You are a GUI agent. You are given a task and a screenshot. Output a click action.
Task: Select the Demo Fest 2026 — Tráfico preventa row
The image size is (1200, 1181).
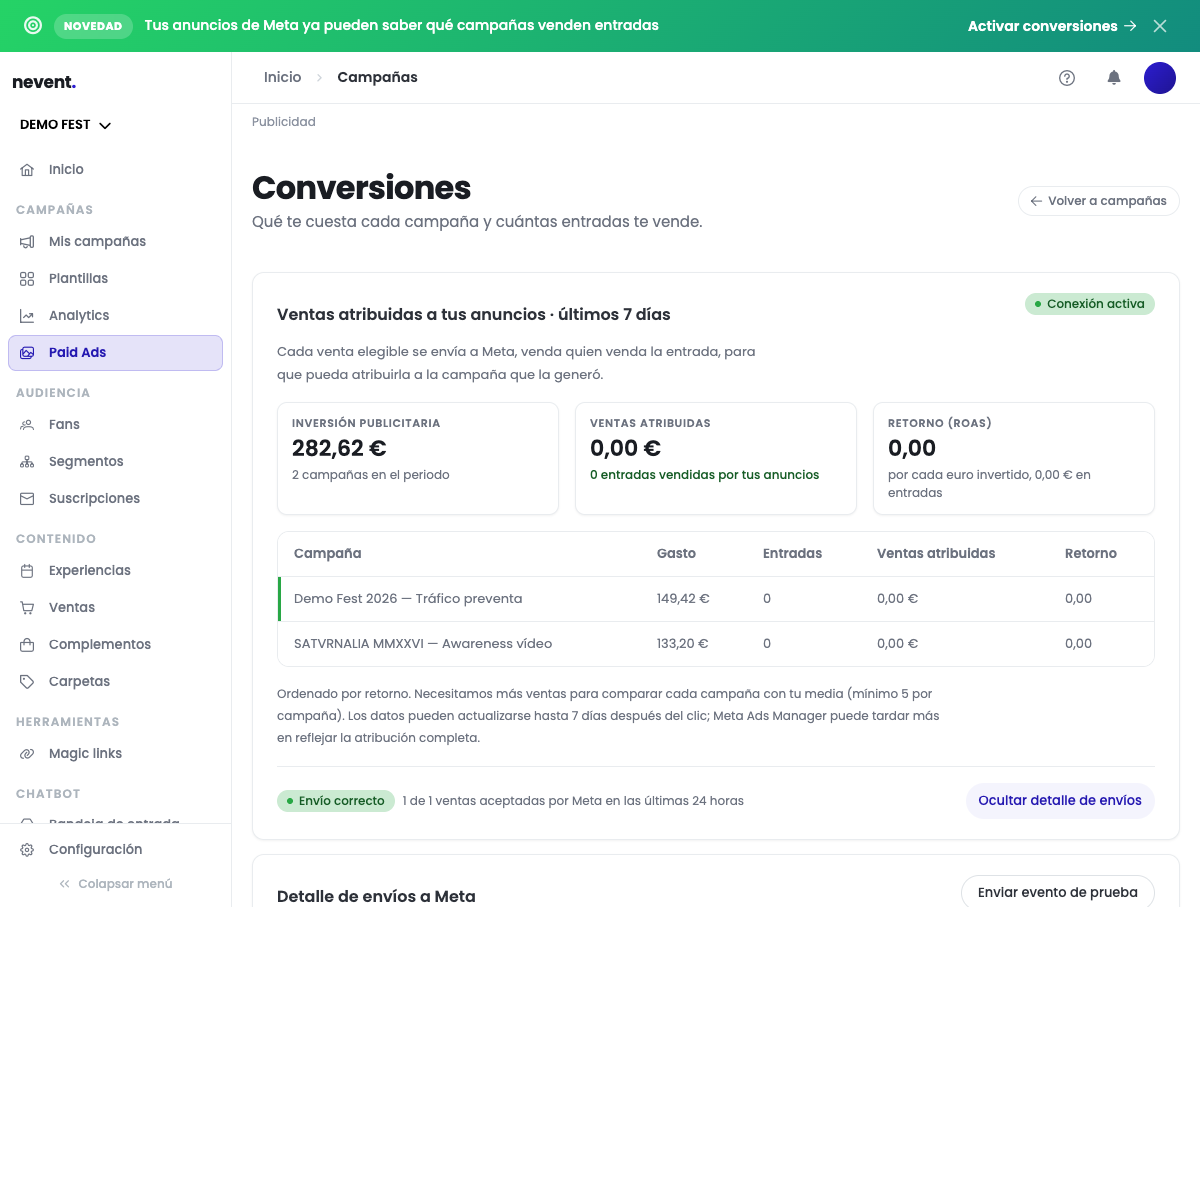716,599
